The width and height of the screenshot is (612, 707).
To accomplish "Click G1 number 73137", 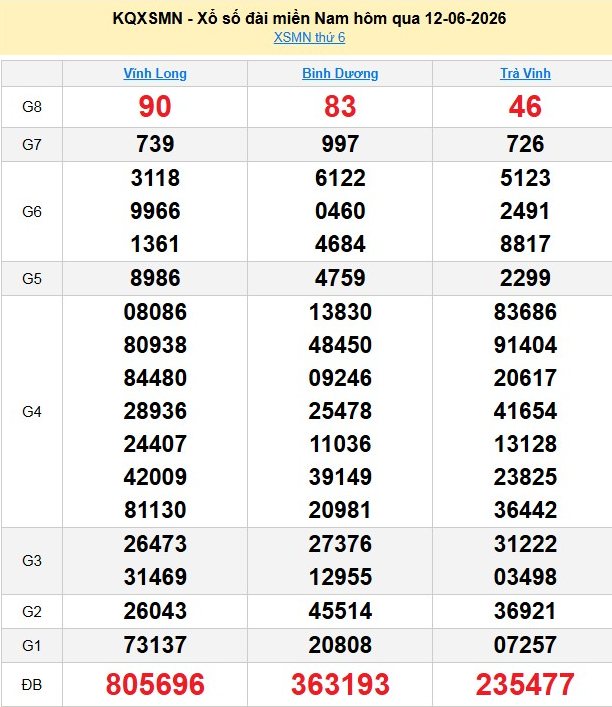I will click(155, 645).
